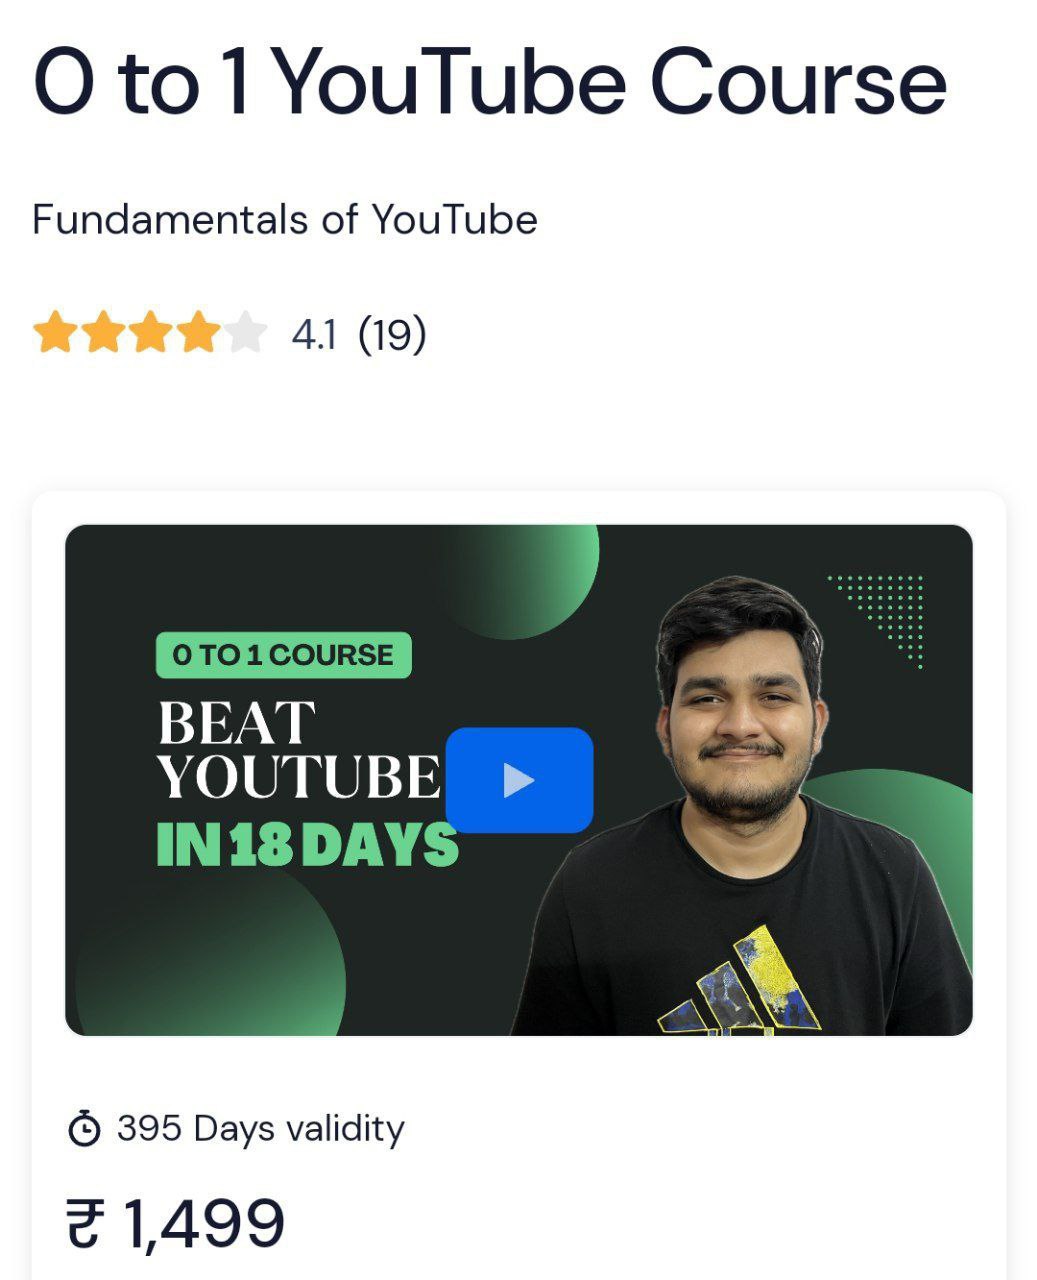Click the rupee currency symbol
This screenshot has height=1280, width=1037.
tap(85, 1225)
